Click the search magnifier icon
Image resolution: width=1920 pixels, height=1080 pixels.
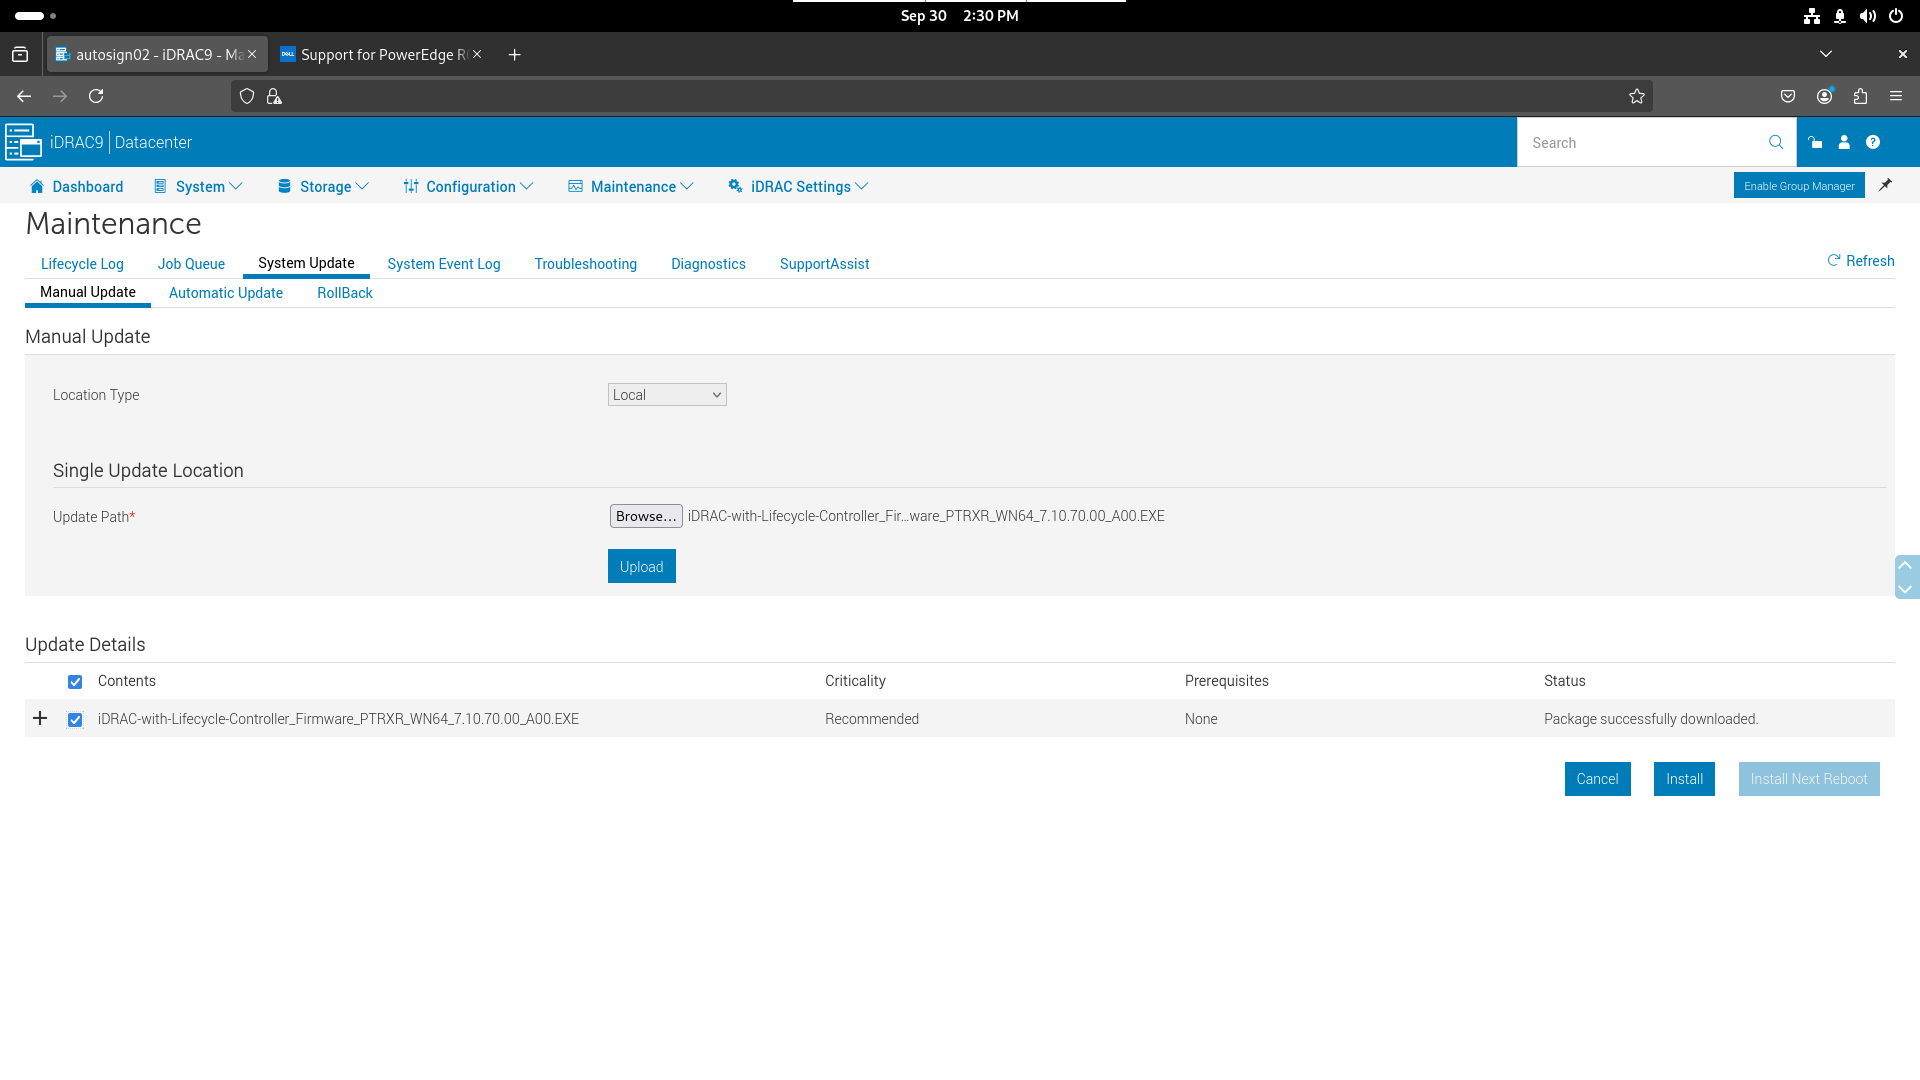coord(1776,142)
